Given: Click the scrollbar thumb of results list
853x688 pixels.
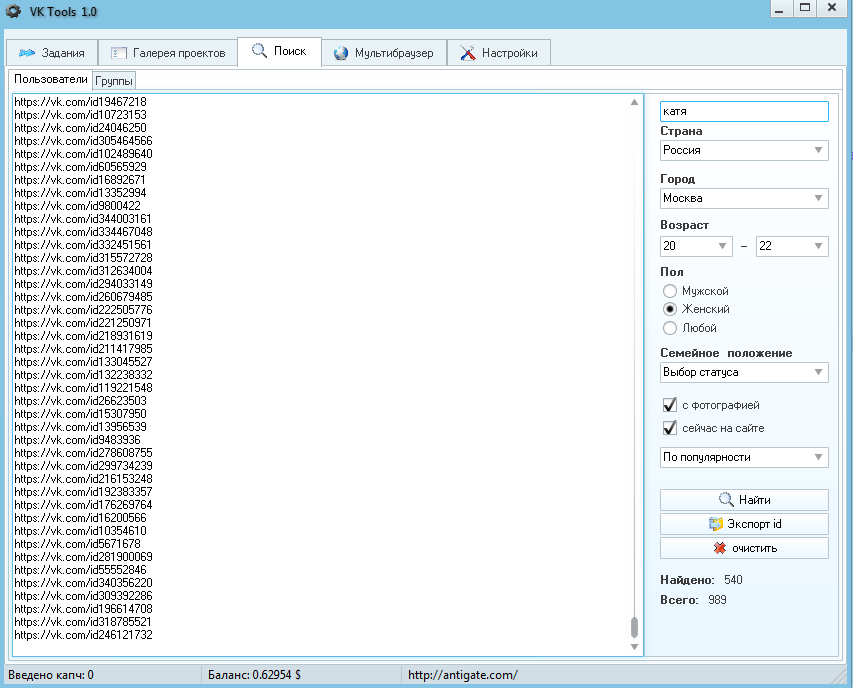Looking at the screenshot, I should pyautogui.click(x=634, y=627).
